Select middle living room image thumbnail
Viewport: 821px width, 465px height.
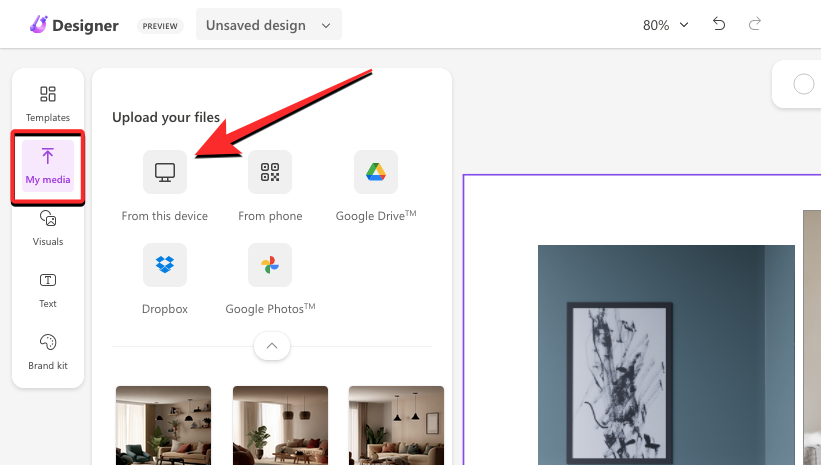coord(280,425)
